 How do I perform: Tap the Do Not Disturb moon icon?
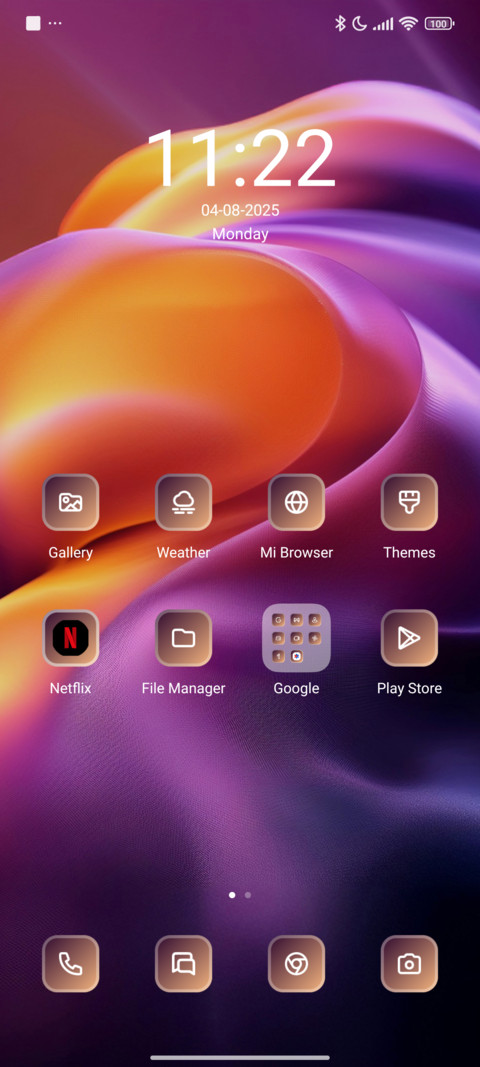(359, 24)
